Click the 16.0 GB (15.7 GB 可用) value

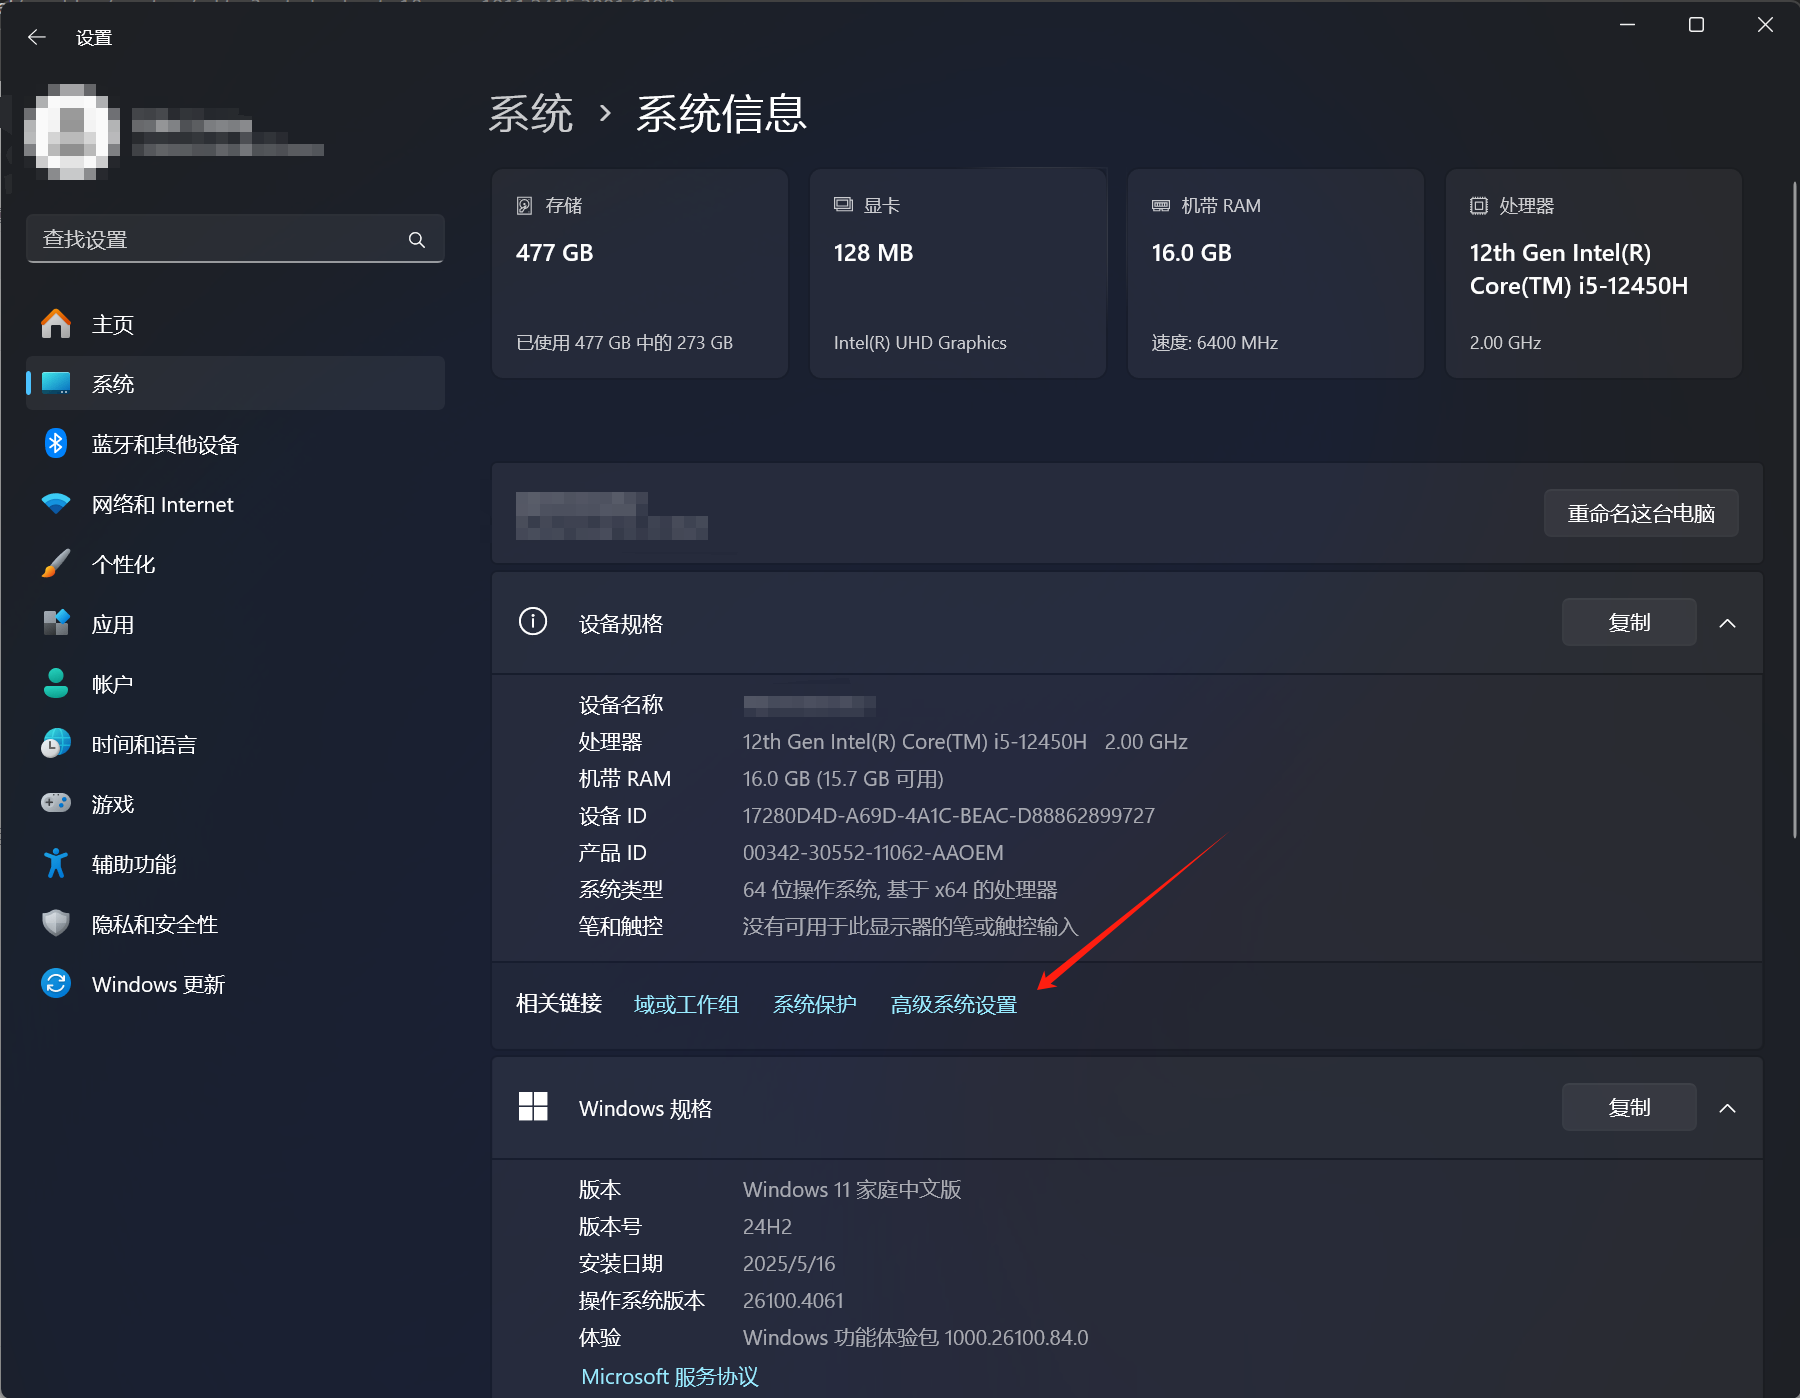(x=843, y=779)
